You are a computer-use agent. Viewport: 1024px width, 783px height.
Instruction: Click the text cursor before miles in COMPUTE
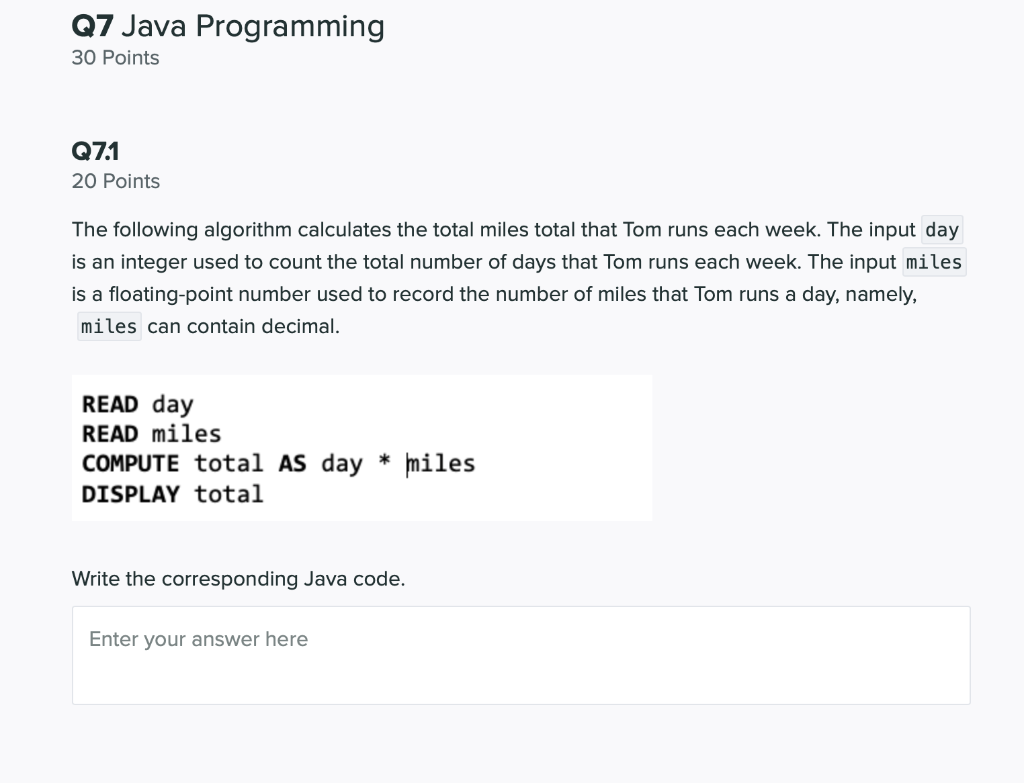click(x=407, y=463)
